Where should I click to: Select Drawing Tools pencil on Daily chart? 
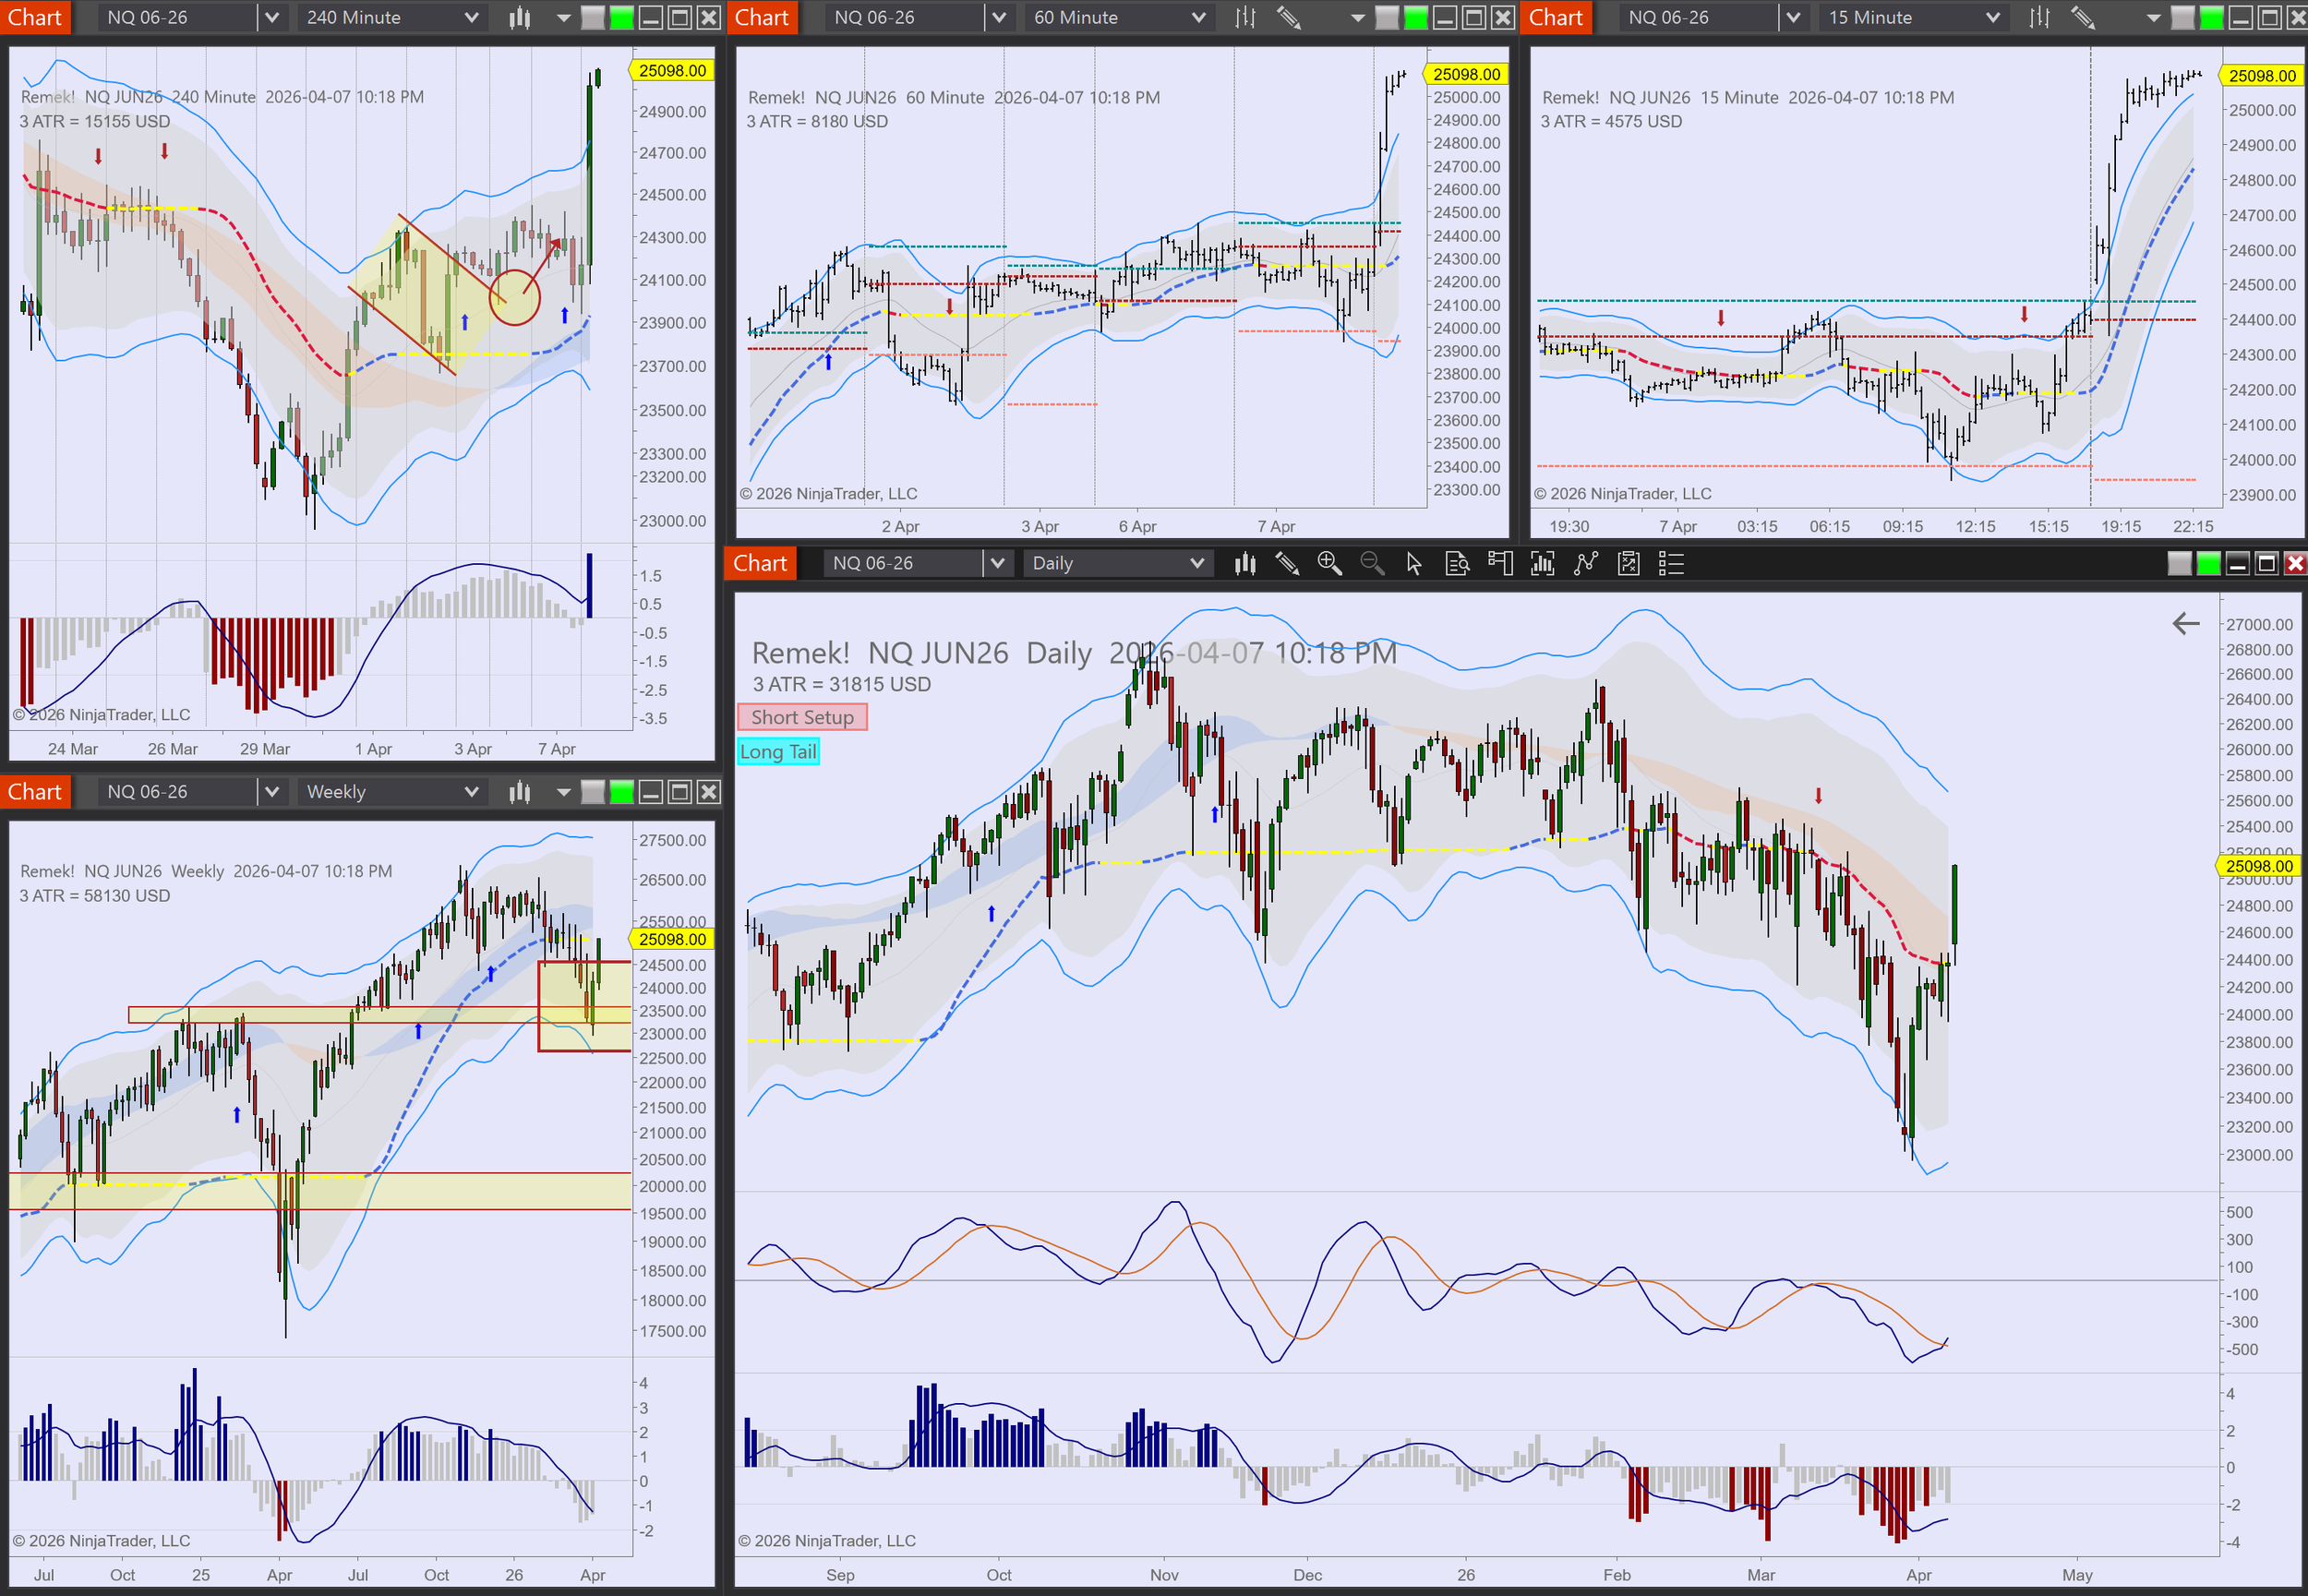click(1287, 564)
